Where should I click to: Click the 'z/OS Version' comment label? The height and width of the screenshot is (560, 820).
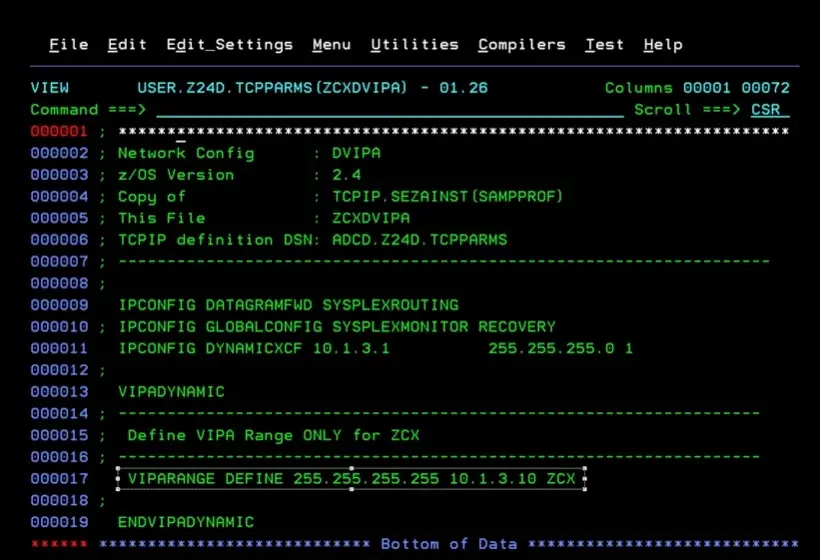point(176,175)
